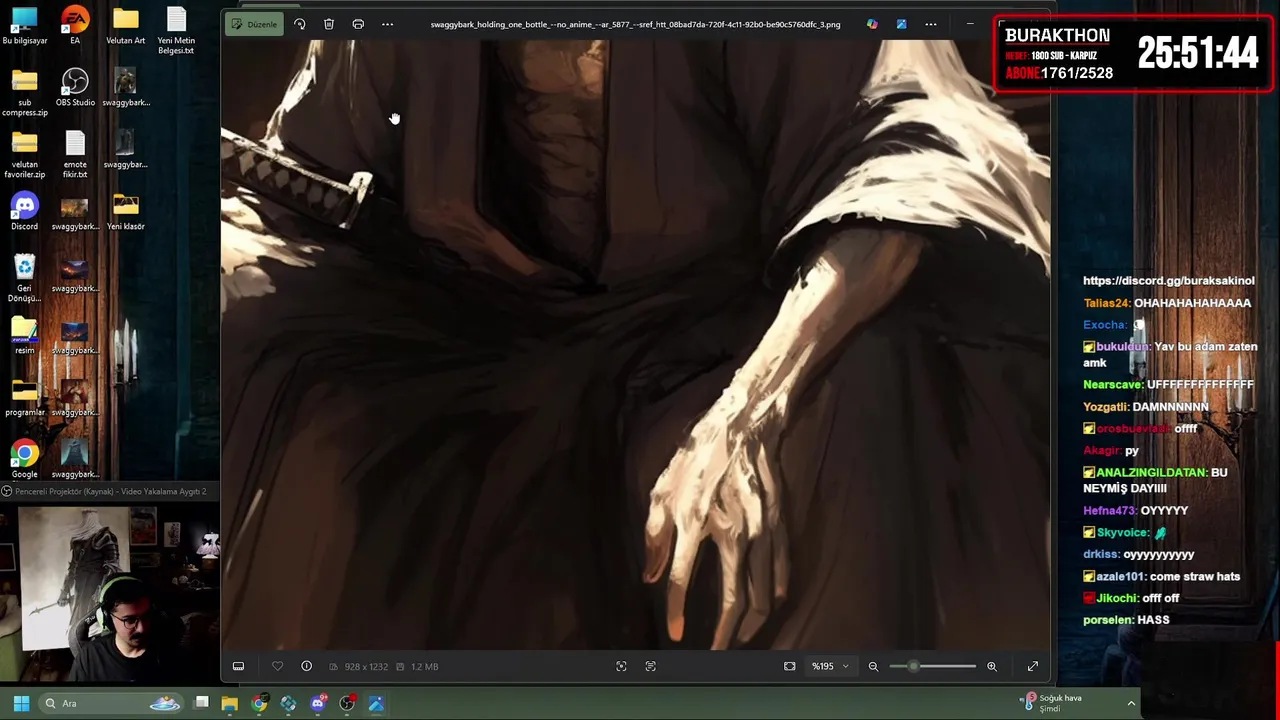Show file info via the info icon
1280x720 pixels.
(x=306, y=666)
